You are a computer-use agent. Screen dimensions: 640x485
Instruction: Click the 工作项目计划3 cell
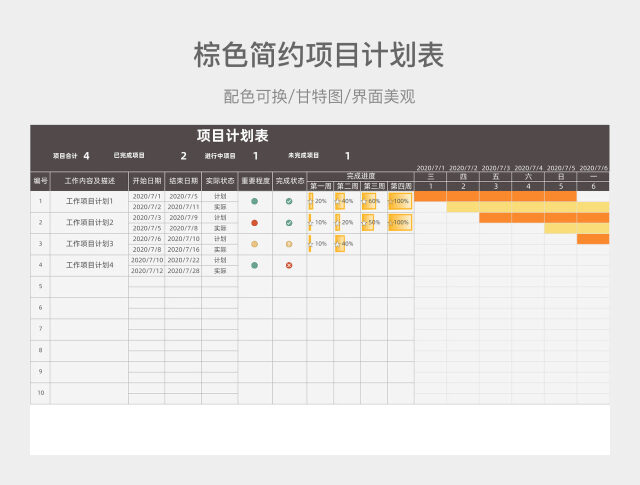(x=89, y=244)
